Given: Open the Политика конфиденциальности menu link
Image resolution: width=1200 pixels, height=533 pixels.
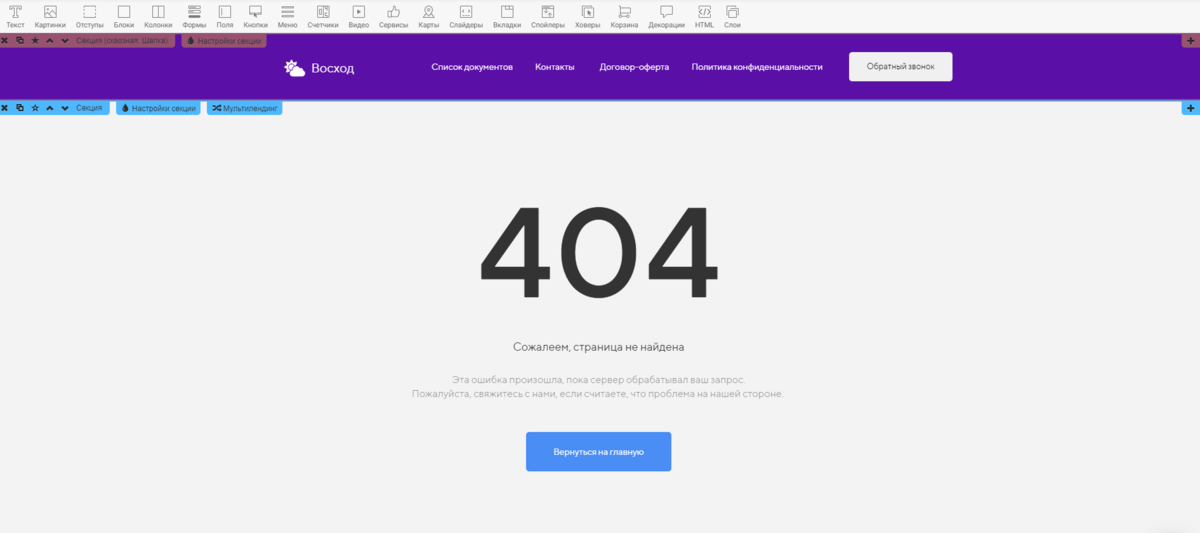Looking at the screenshot, I should coord(757,67).
